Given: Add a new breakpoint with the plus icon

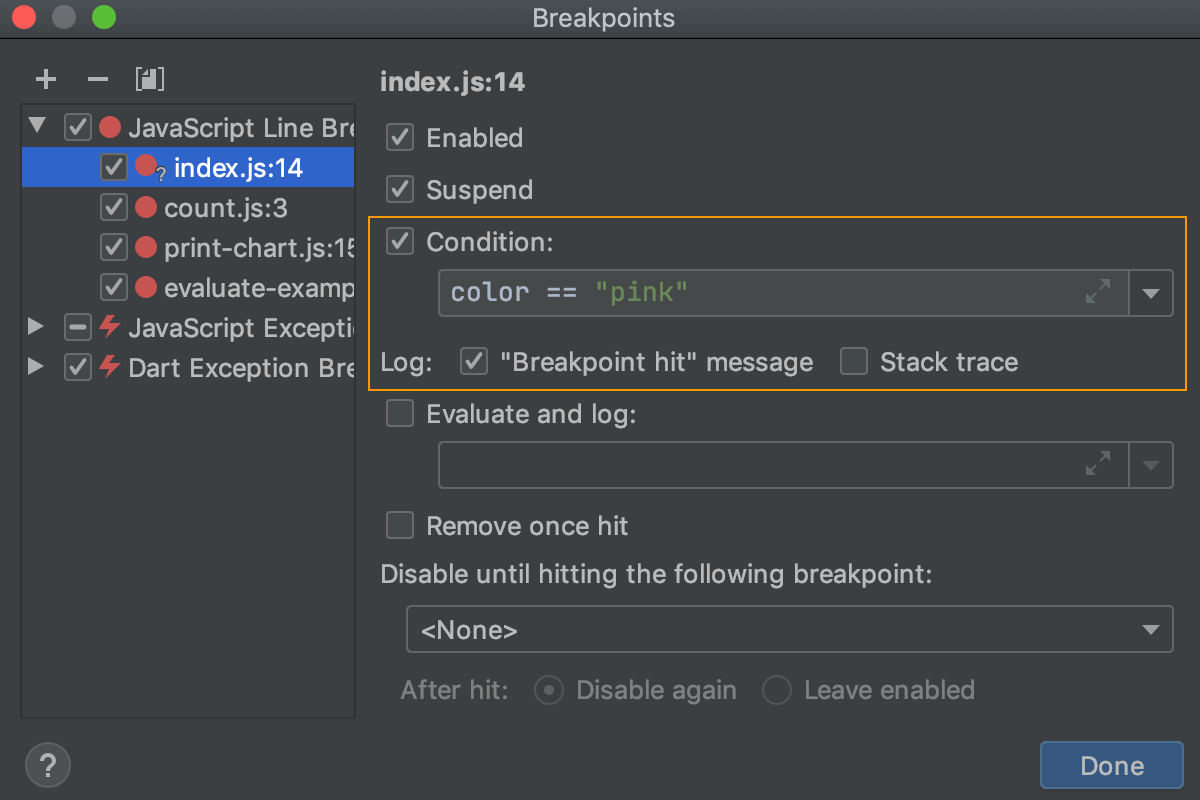Looking at the screenshot, I should pyautogui.click(x=45, y=79).
